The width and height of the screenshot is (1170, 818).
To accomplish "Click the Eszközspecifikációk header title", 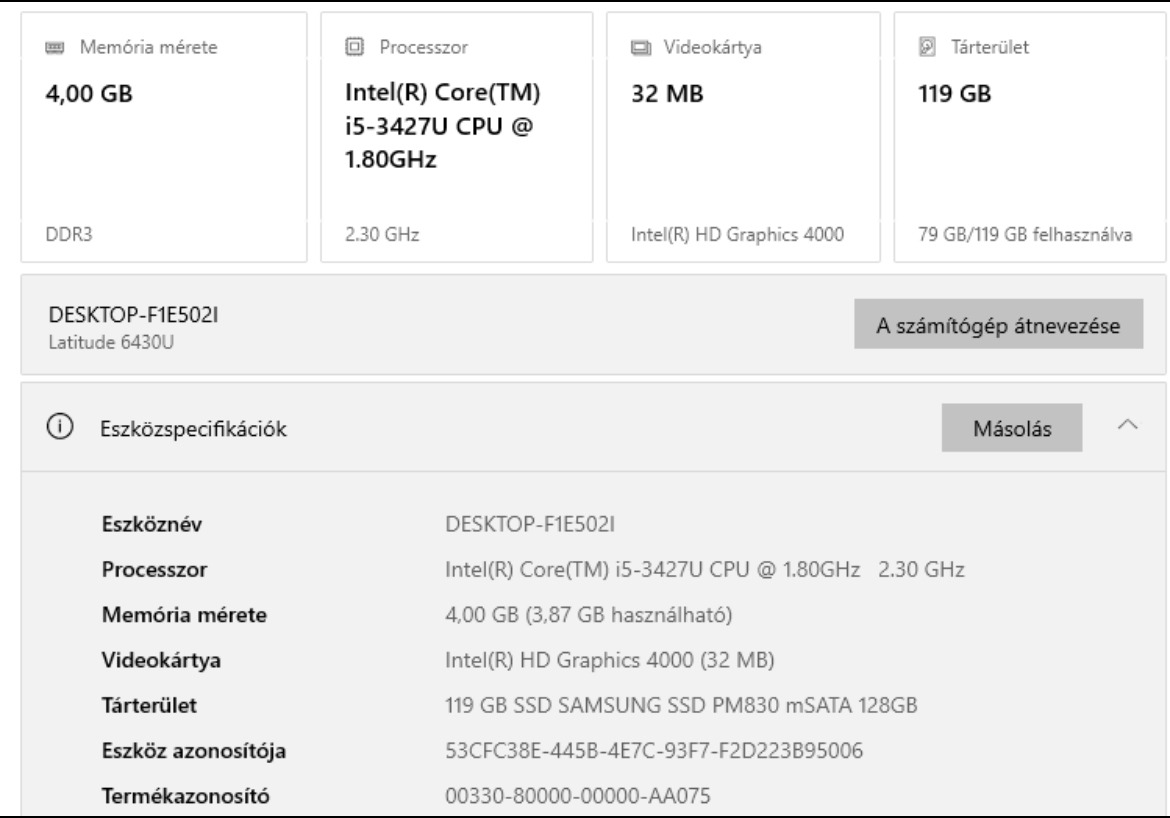I will pos(191,428).
